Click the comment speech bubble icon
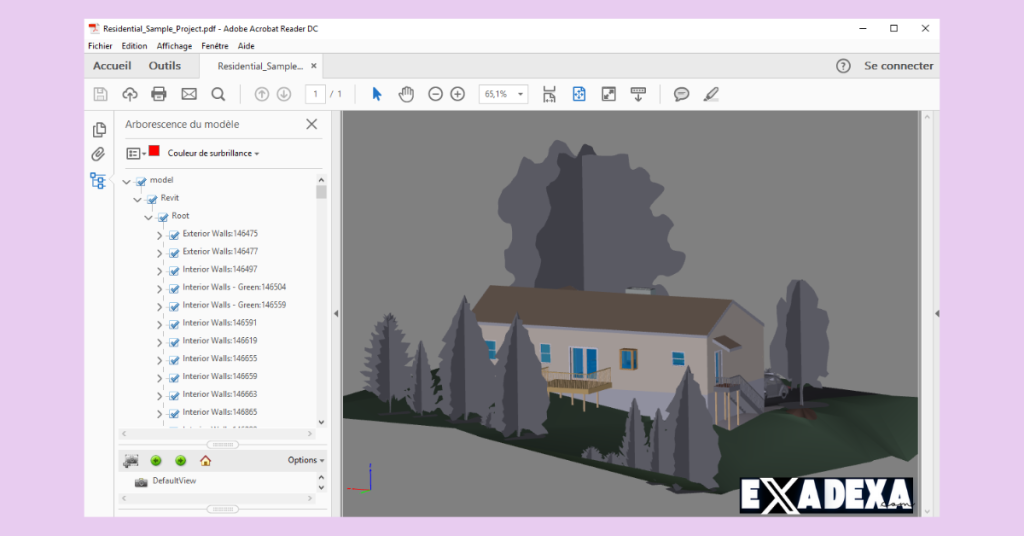Viewport: 1024px width, 536px height. [x=681, y=94]
